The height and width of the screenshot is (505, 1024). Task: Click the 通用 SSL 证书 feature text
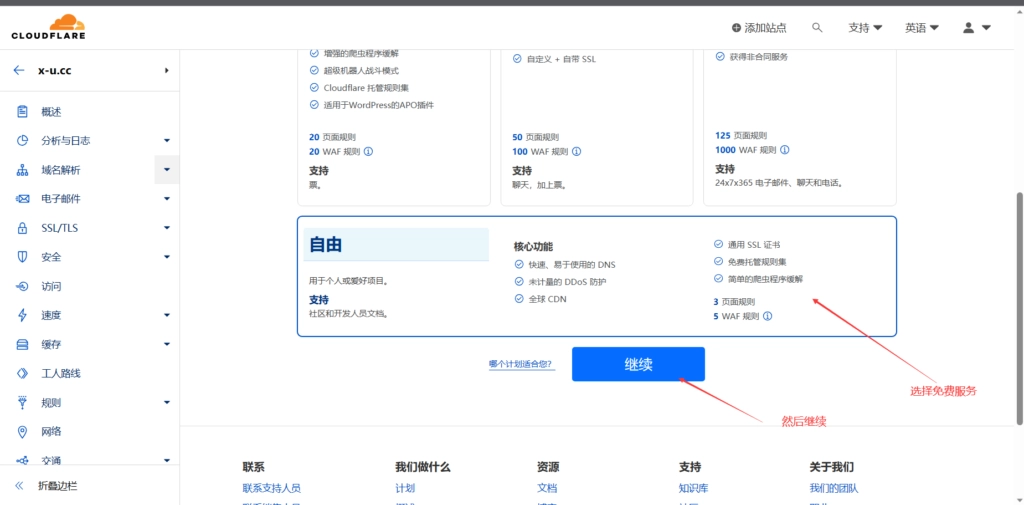click(754, 244)
